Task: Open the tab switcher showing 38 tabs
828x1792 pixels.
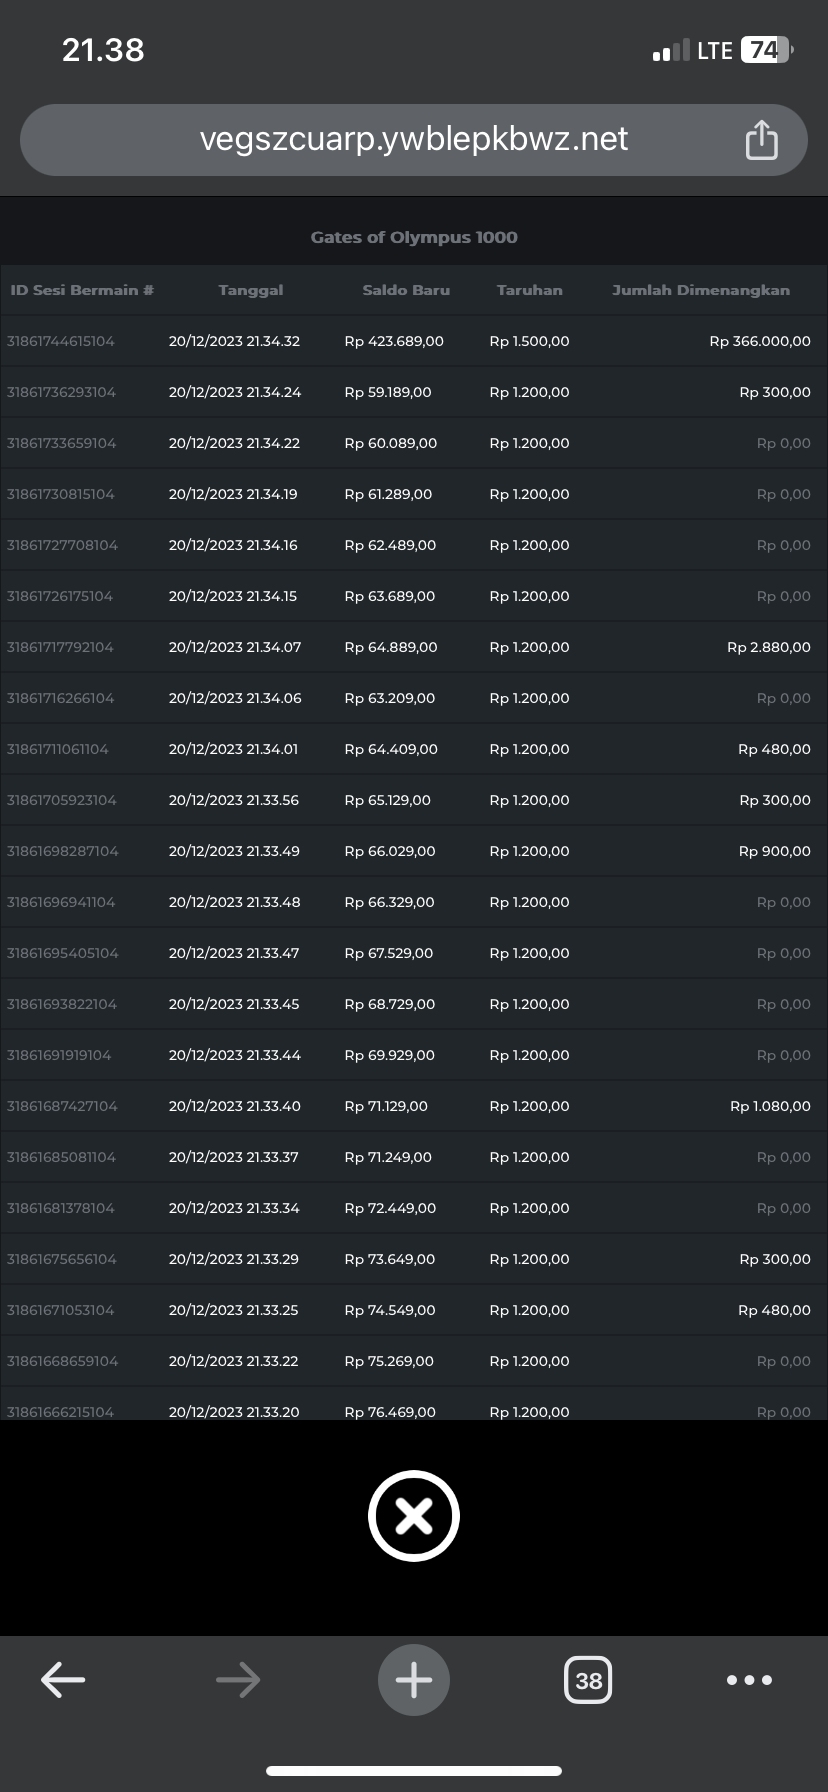Action: tap(588, 1680)
